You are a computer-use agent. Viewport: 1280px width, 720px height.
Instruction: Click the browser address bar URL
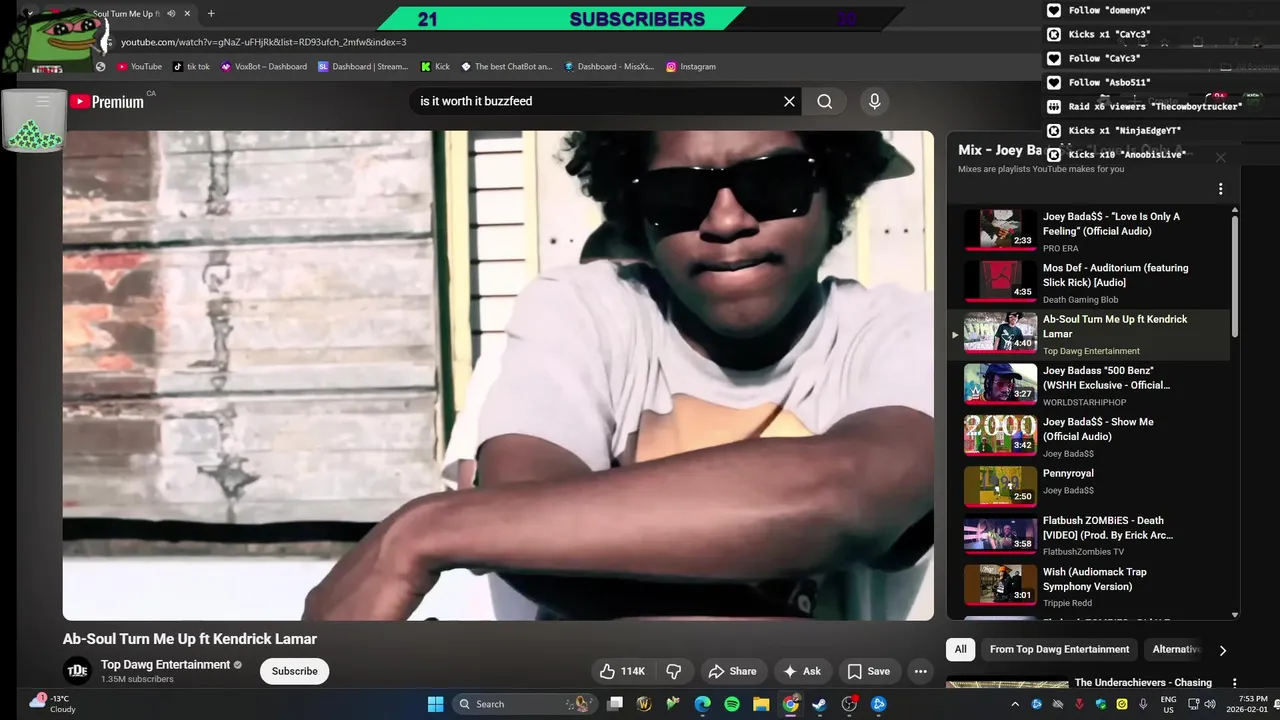(264, 42)
